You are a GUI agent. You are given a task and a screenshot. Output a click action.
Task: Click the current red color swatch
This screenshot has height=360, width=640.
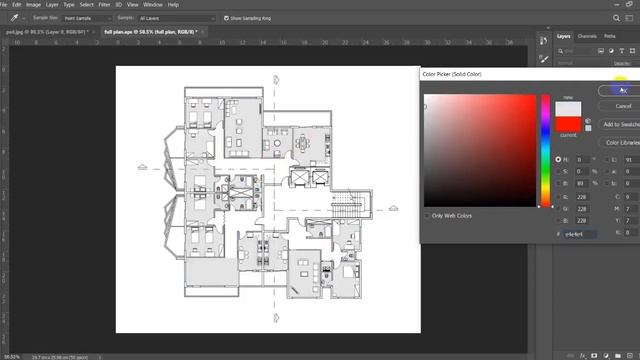point(568,124)
